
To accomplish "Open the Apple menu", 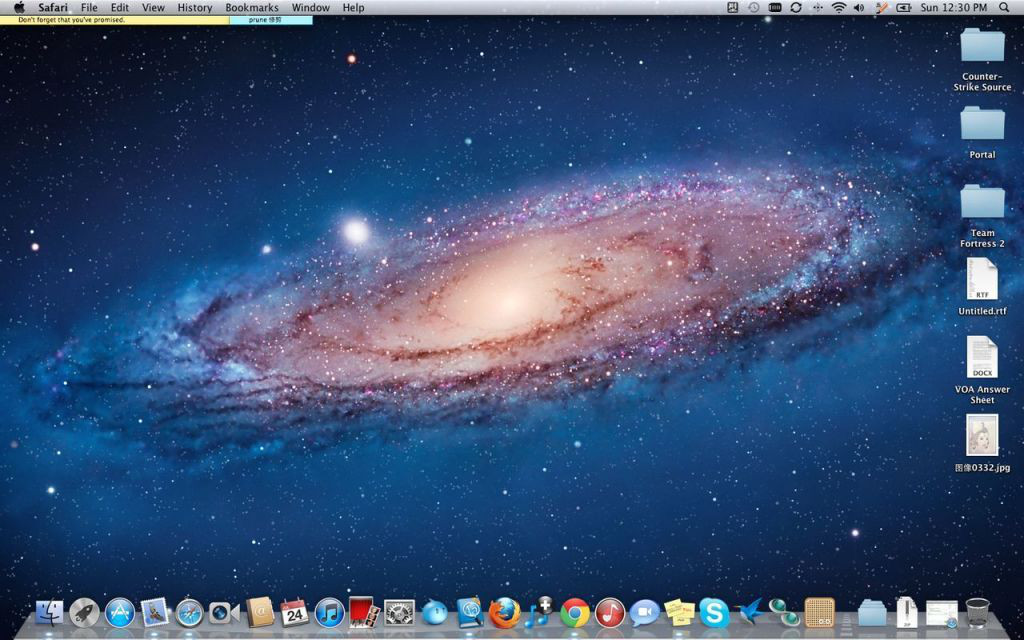I will [x=19, y=7].
